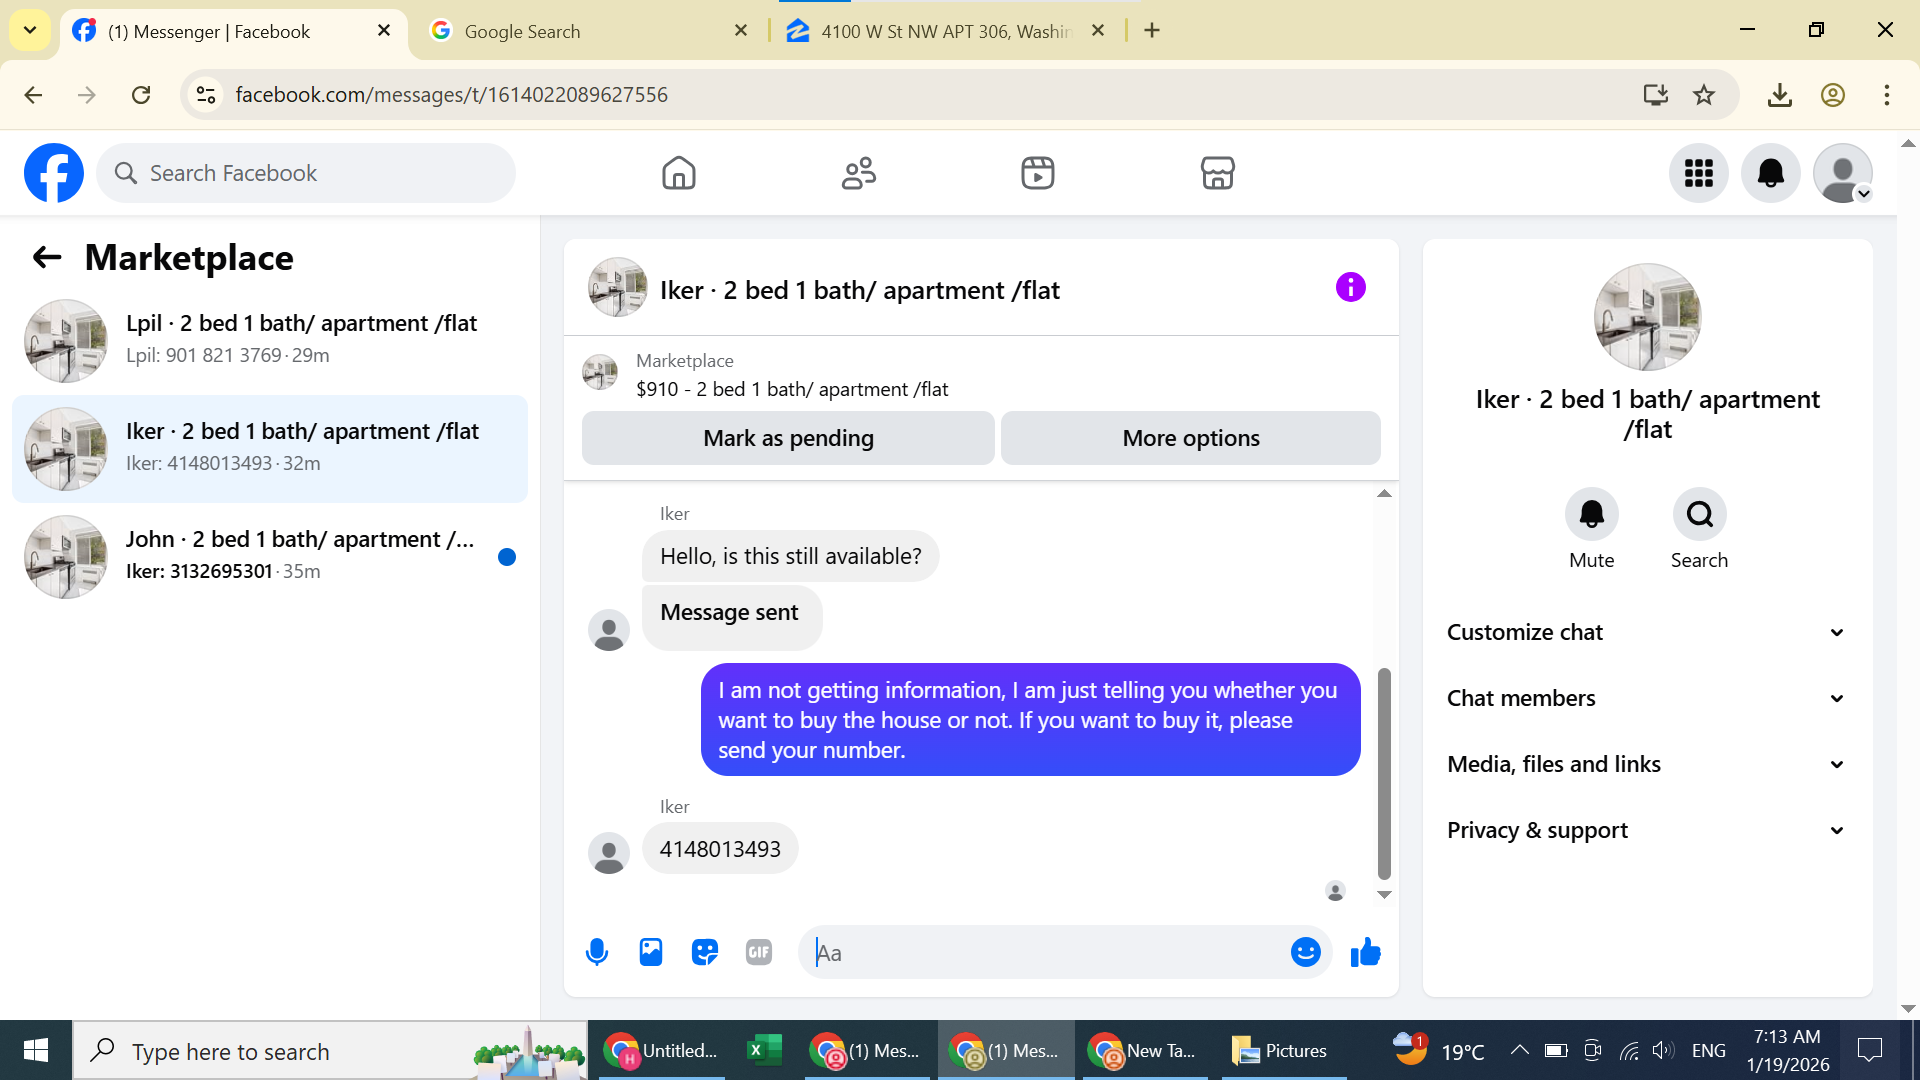Expand the Customize chat section
Viewport: 1920px width, 1080px height.
tap(1646, 632)
